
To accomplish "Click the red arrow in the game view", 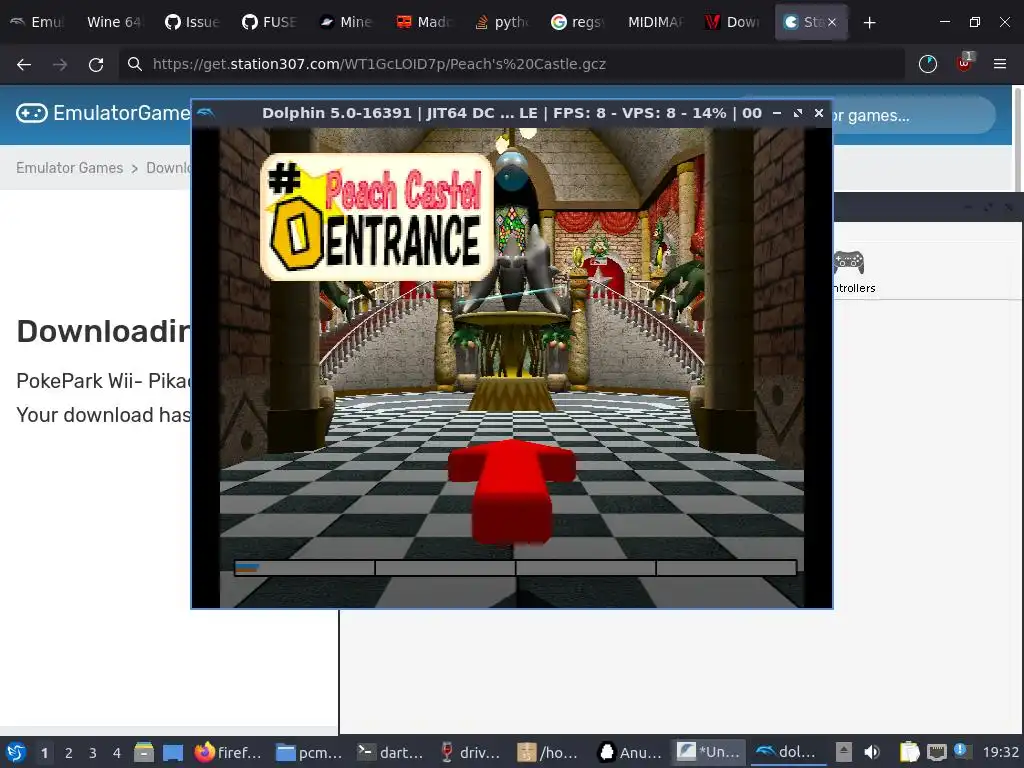I will coord(512,491).
